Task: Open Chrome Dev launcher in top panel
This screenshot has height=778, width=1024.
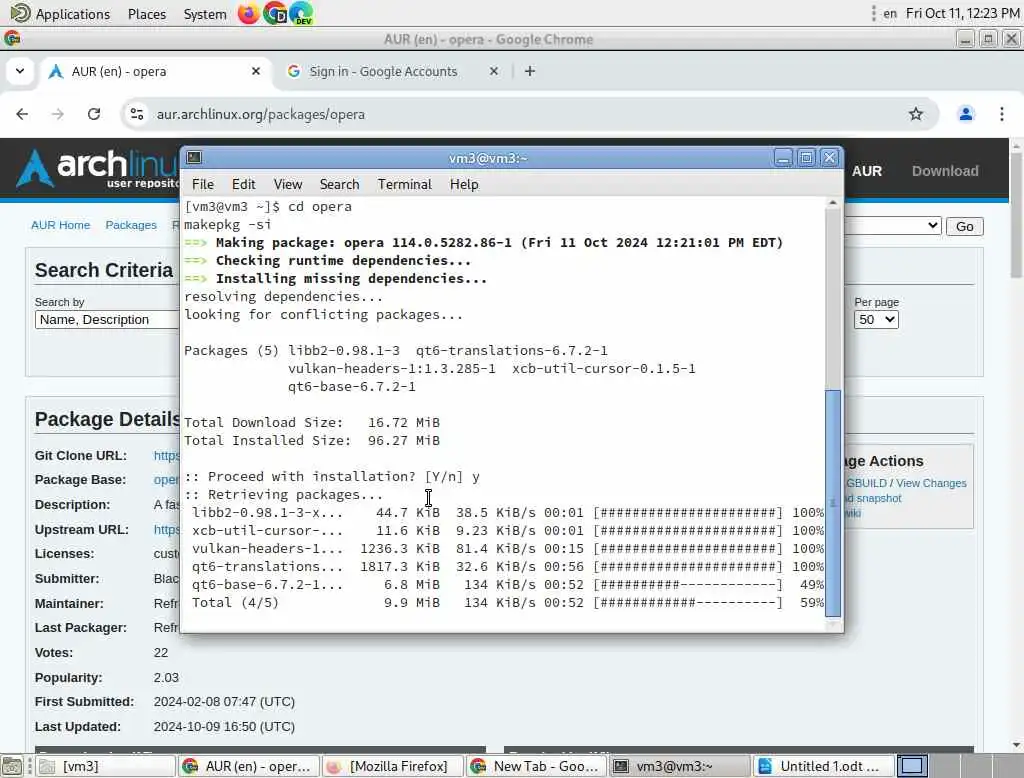Action: pyautogui.click(x=301, y=13)
